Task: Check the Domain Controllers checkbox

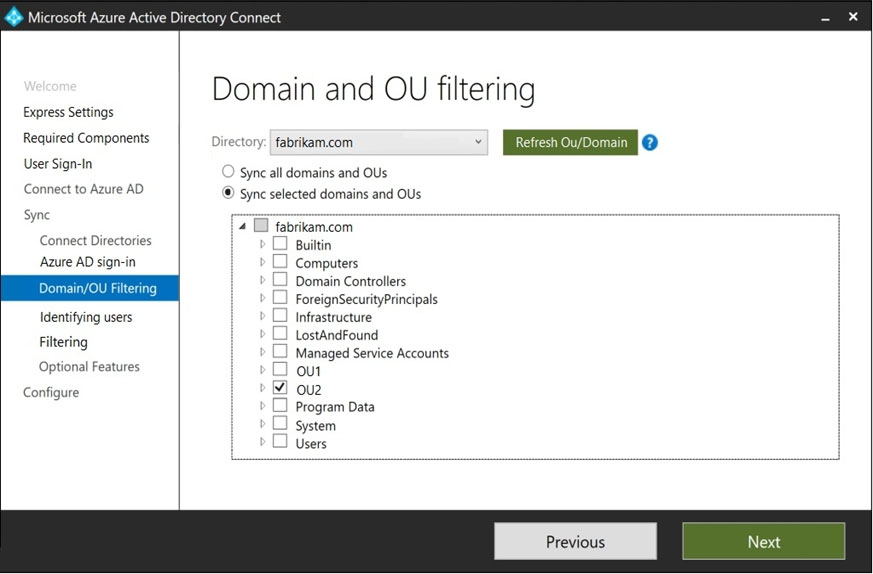Action: coord(280,279)
